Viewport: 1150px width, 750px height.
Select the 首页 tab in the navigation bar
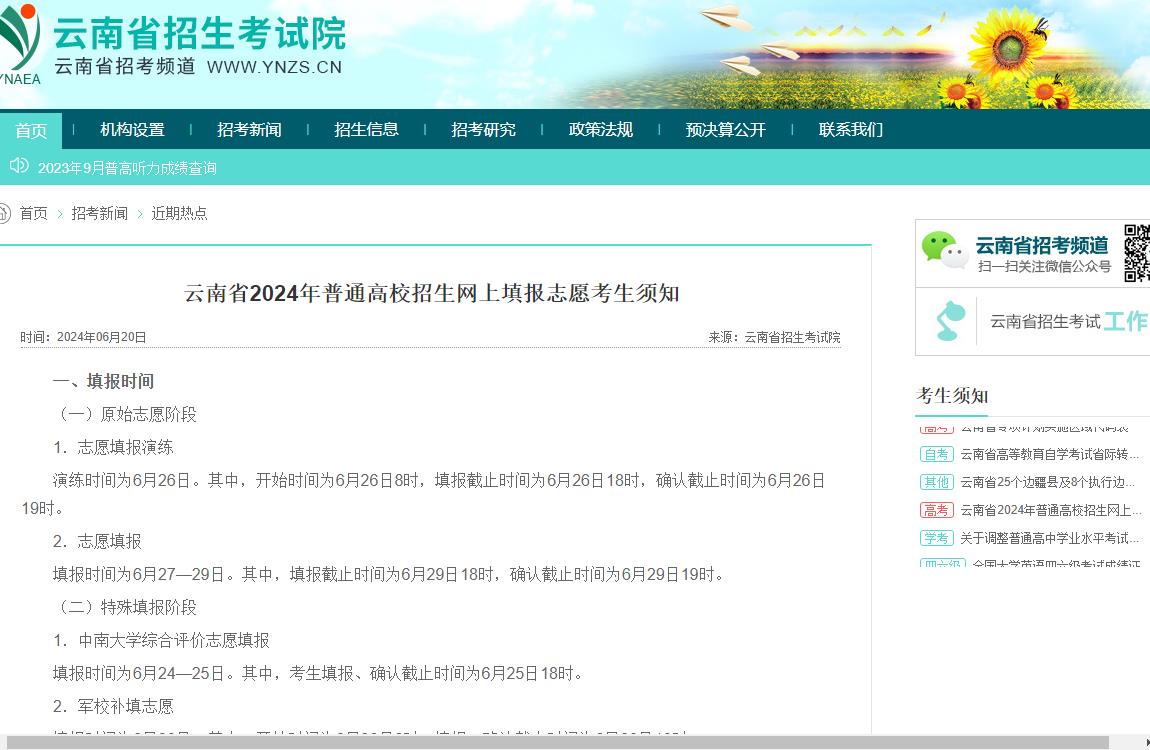coord(30,129)
